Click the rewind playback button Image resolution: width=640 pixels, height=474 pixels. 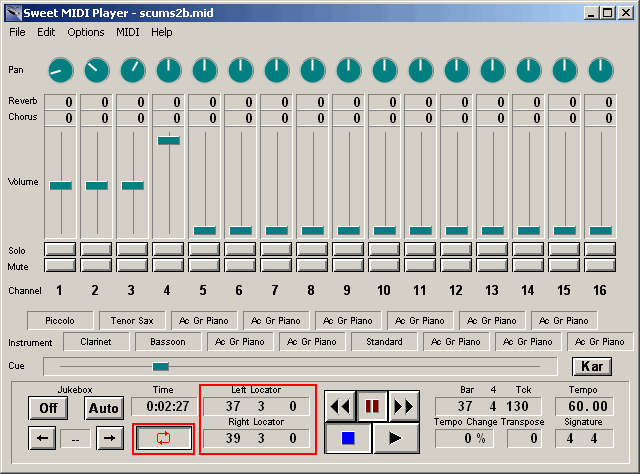[340, 406]
